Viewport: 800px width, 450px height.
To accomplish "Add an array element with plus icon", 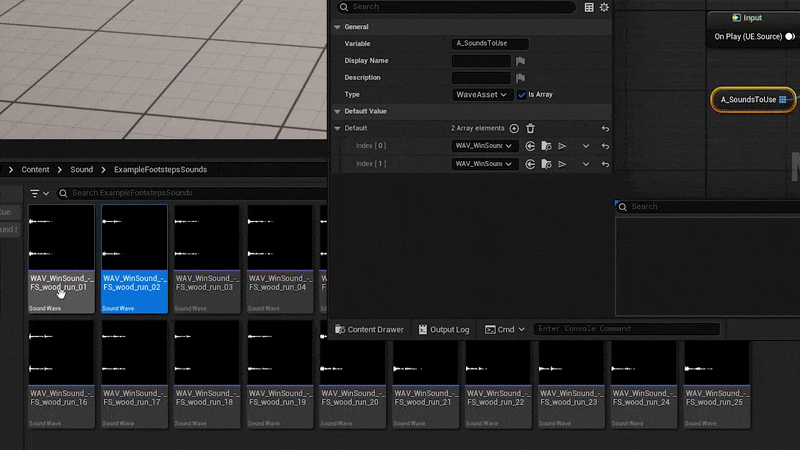I will pyautogui.click(x=514, y=129).
